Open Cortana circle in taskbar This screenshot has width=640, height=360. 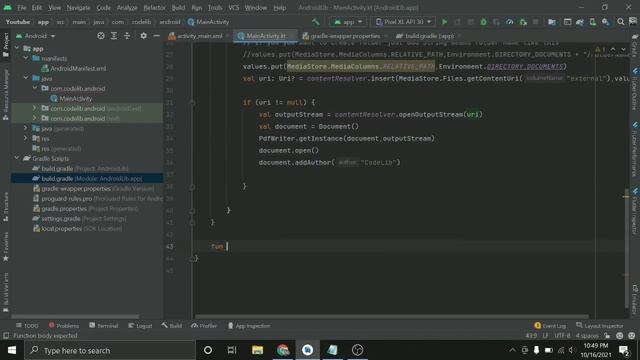(x=208, y=350)
